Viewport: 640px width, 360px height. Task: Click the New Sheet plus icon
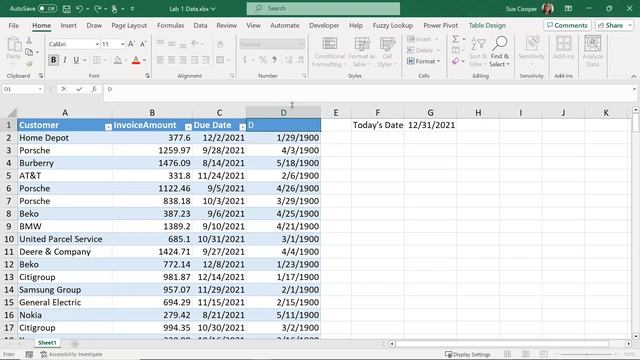(75, 344)
